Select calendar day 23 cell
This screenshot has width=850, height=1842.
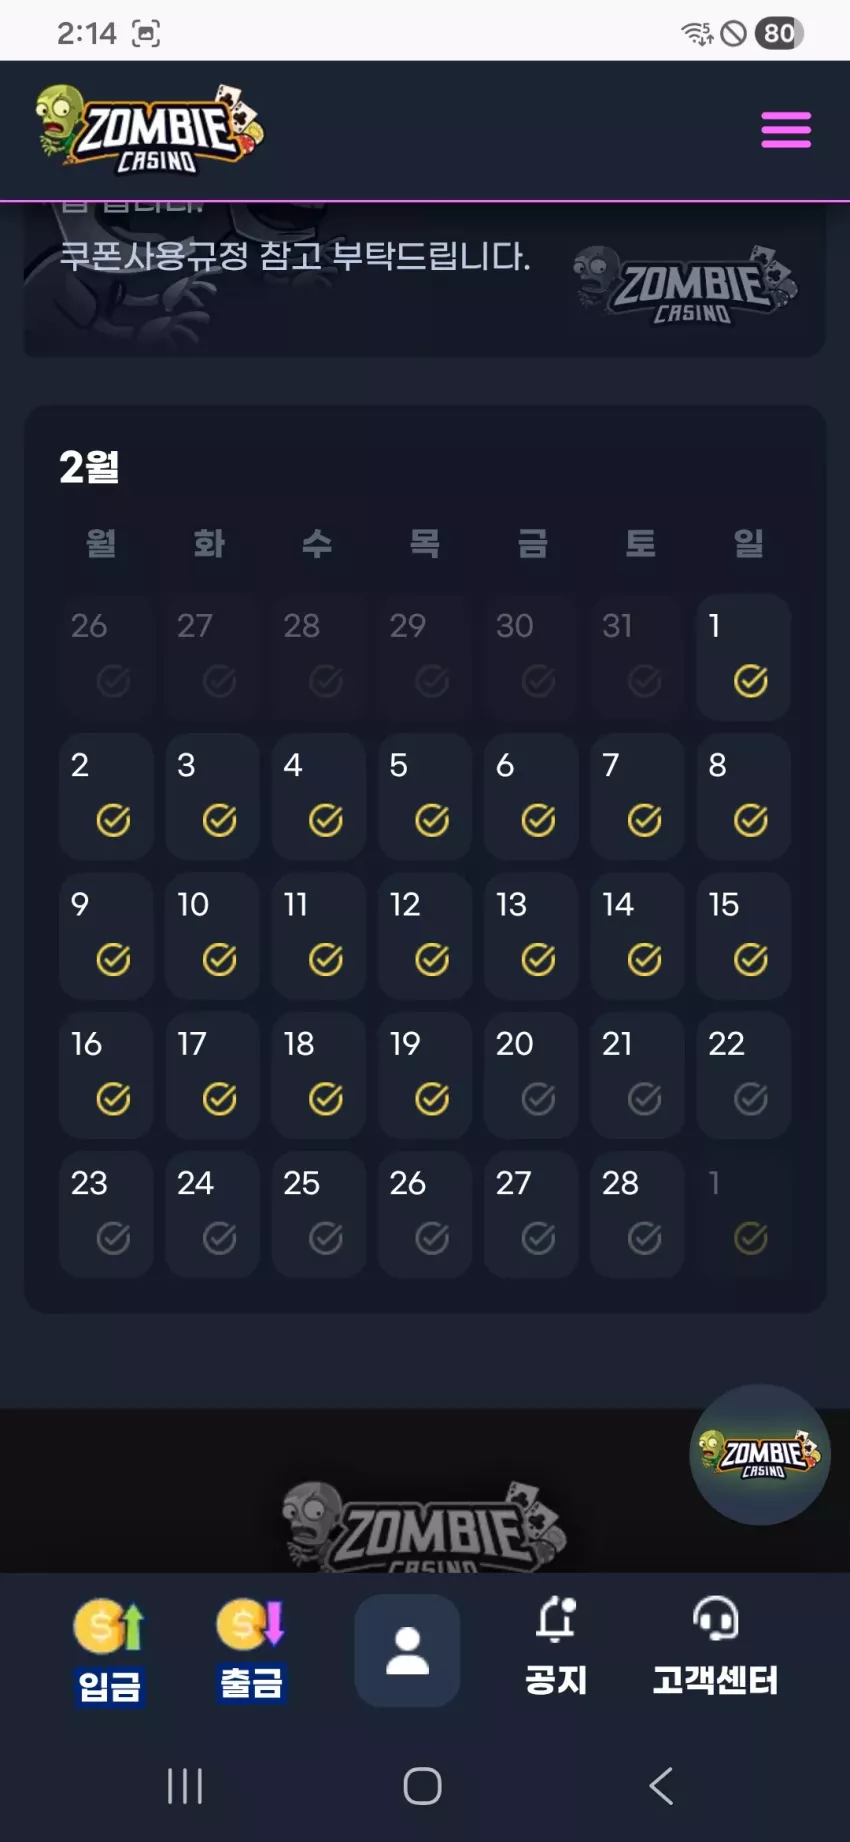point(106,1214)
